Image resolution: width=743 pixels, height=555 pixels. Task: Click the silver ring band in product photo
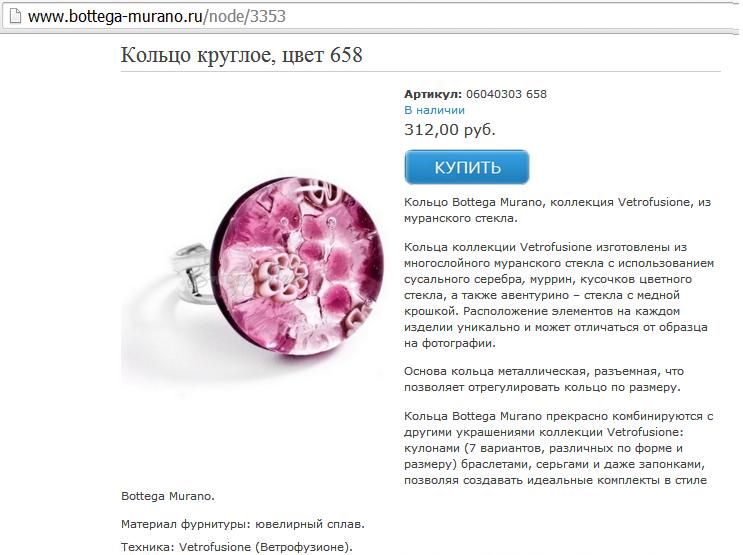coord(192,273)
